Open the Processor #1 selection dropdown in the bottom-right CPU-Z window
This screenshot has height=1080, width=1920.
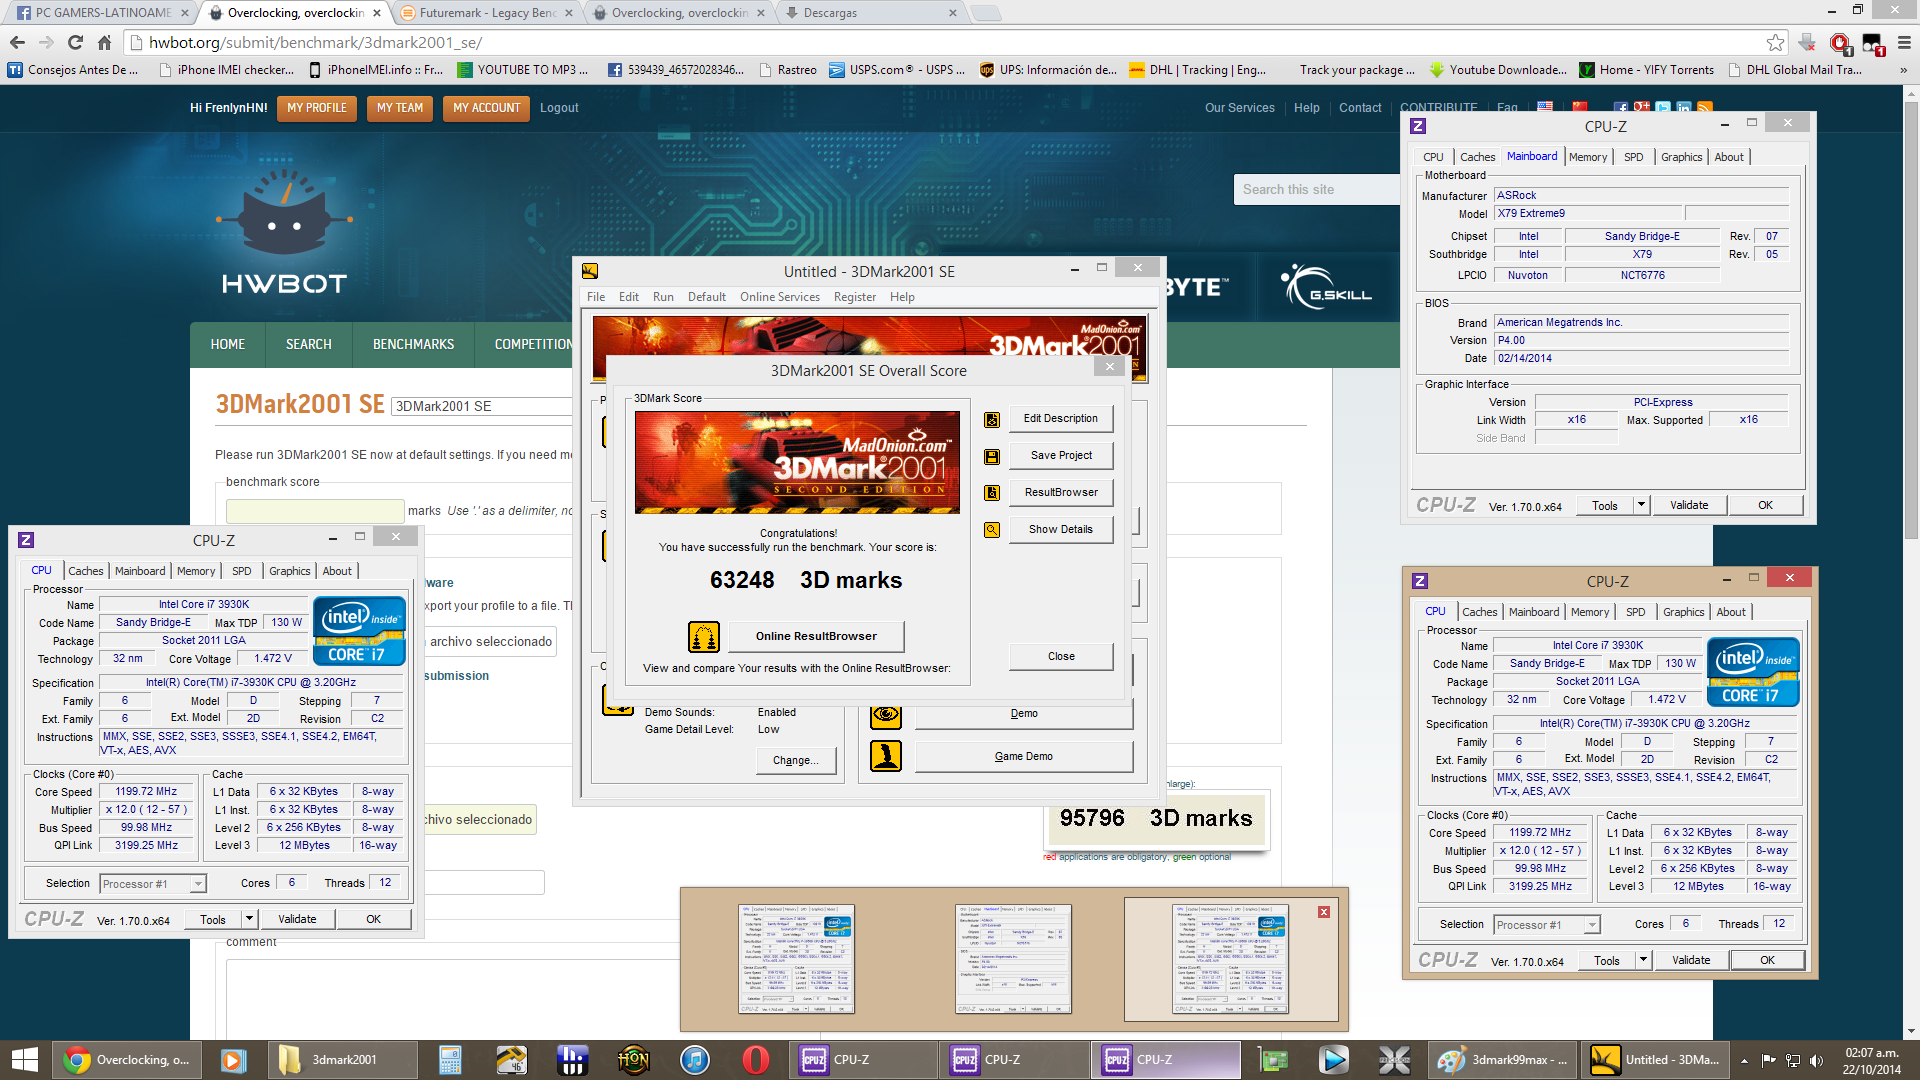pyautogui.click(x=1592, y=925)
